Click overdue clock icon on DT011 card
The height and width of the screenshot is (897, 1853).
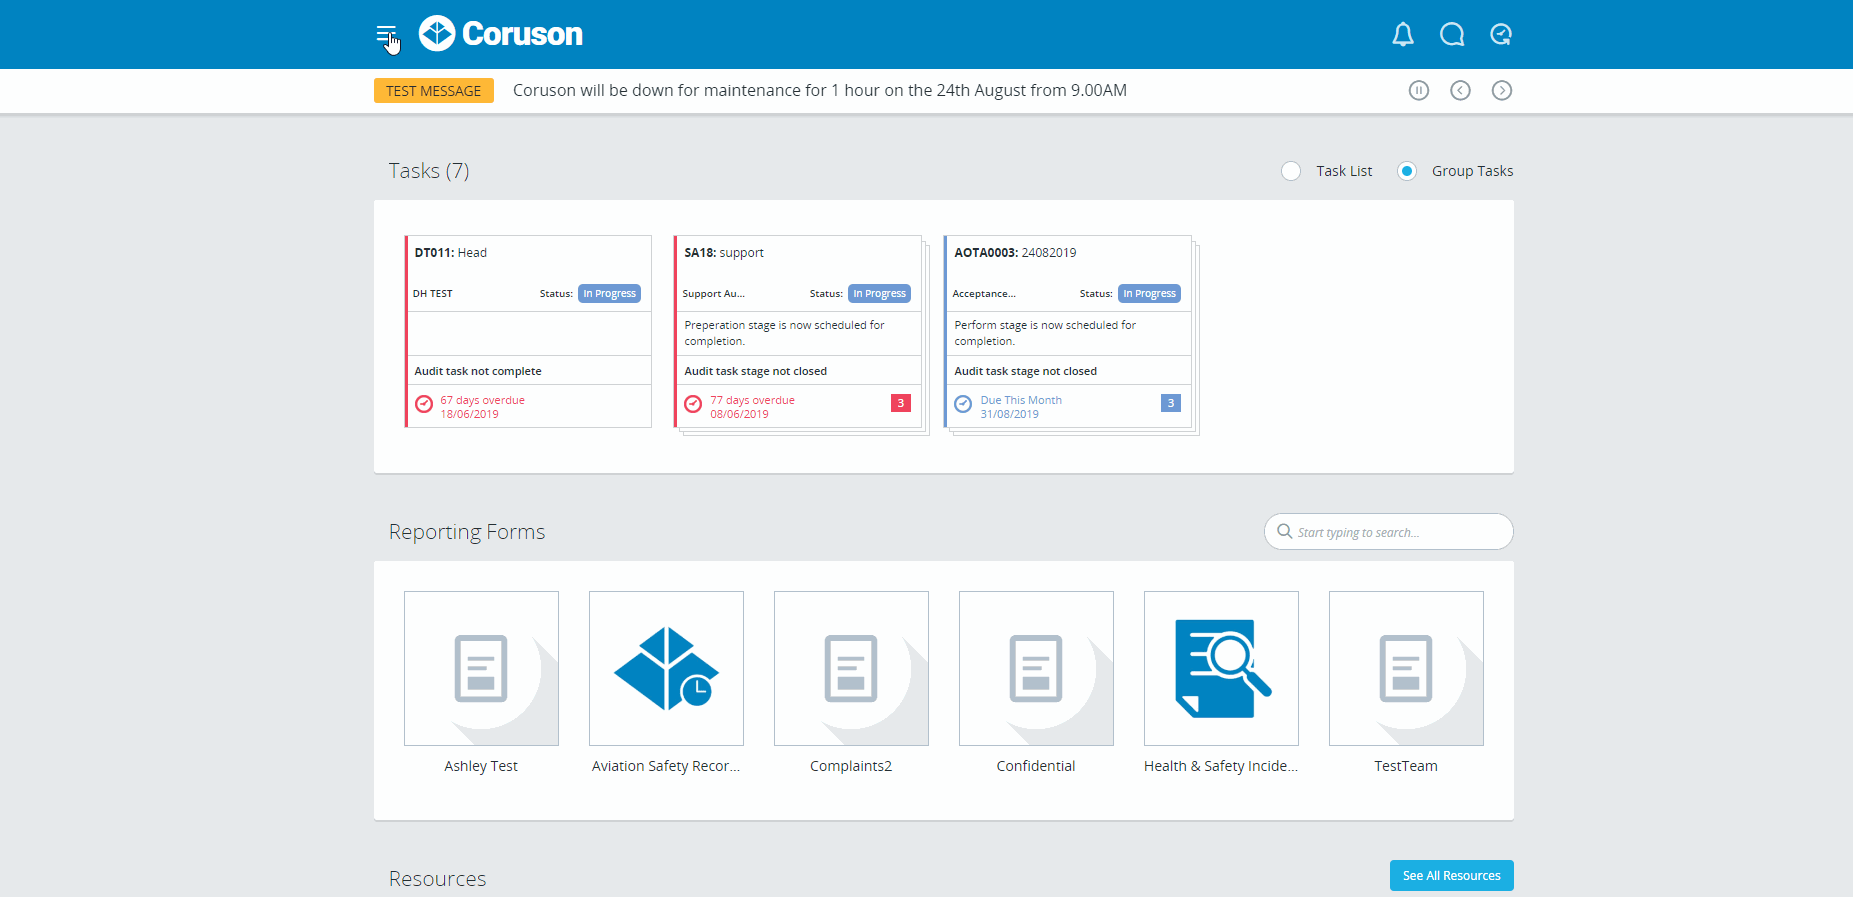point(424,404)
